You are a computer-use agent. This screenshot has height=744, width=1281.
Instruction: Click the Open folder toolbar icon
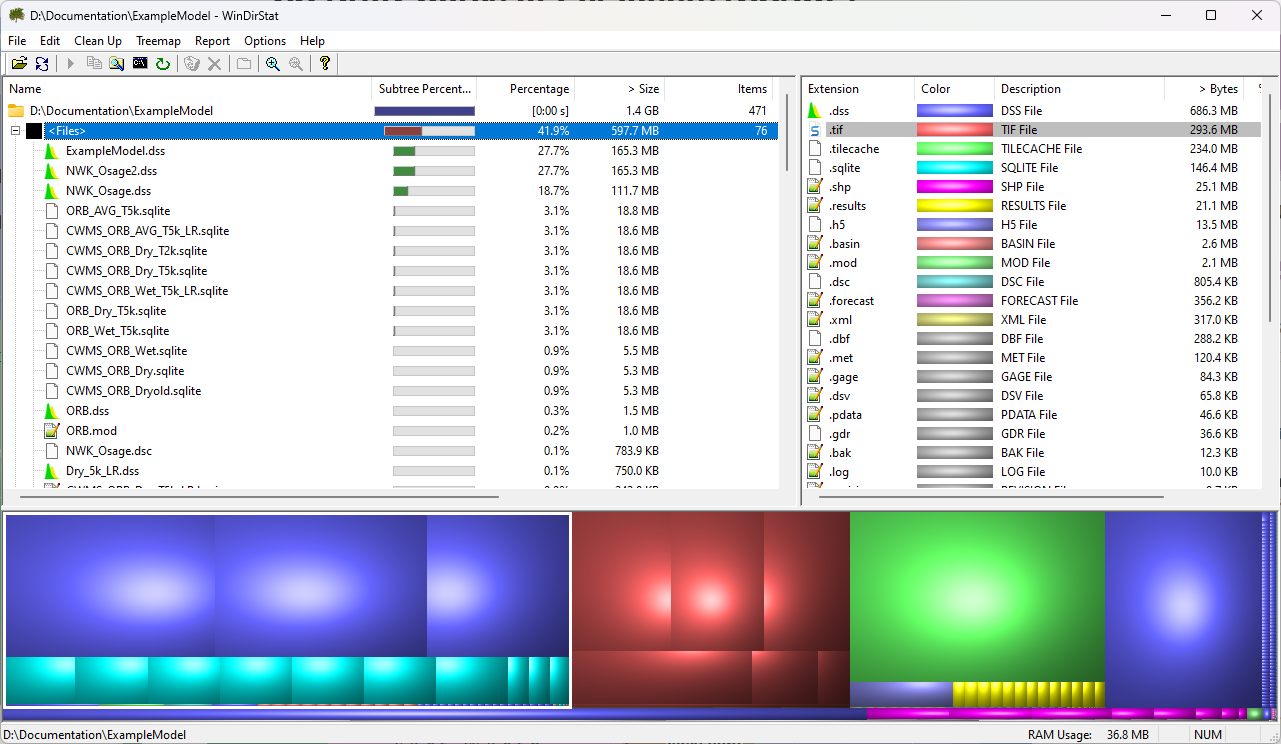coord(19,64)
